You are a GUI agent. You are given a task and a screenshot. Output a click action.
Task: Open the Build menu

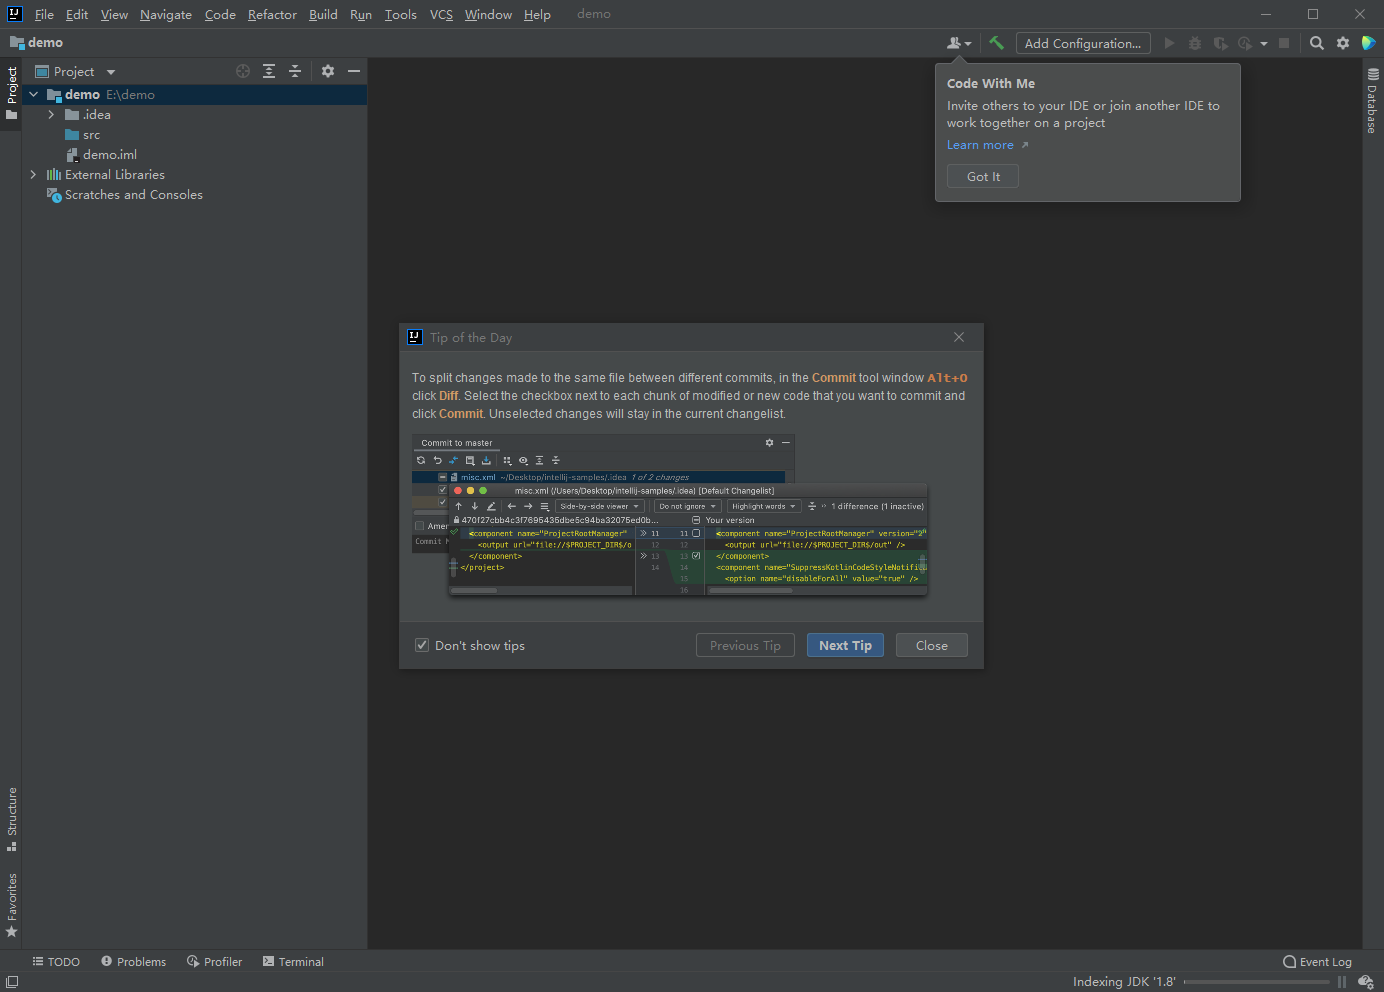point(323,14)
